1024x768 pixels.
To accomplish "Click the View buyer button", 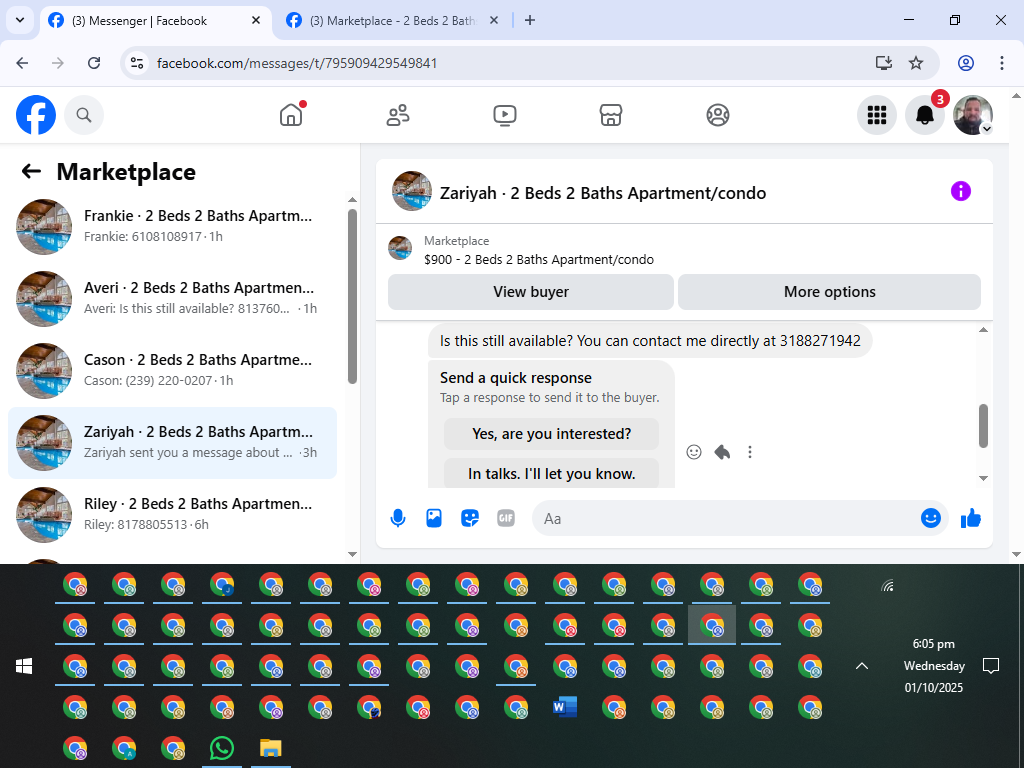I will click(x=531, y=292).
